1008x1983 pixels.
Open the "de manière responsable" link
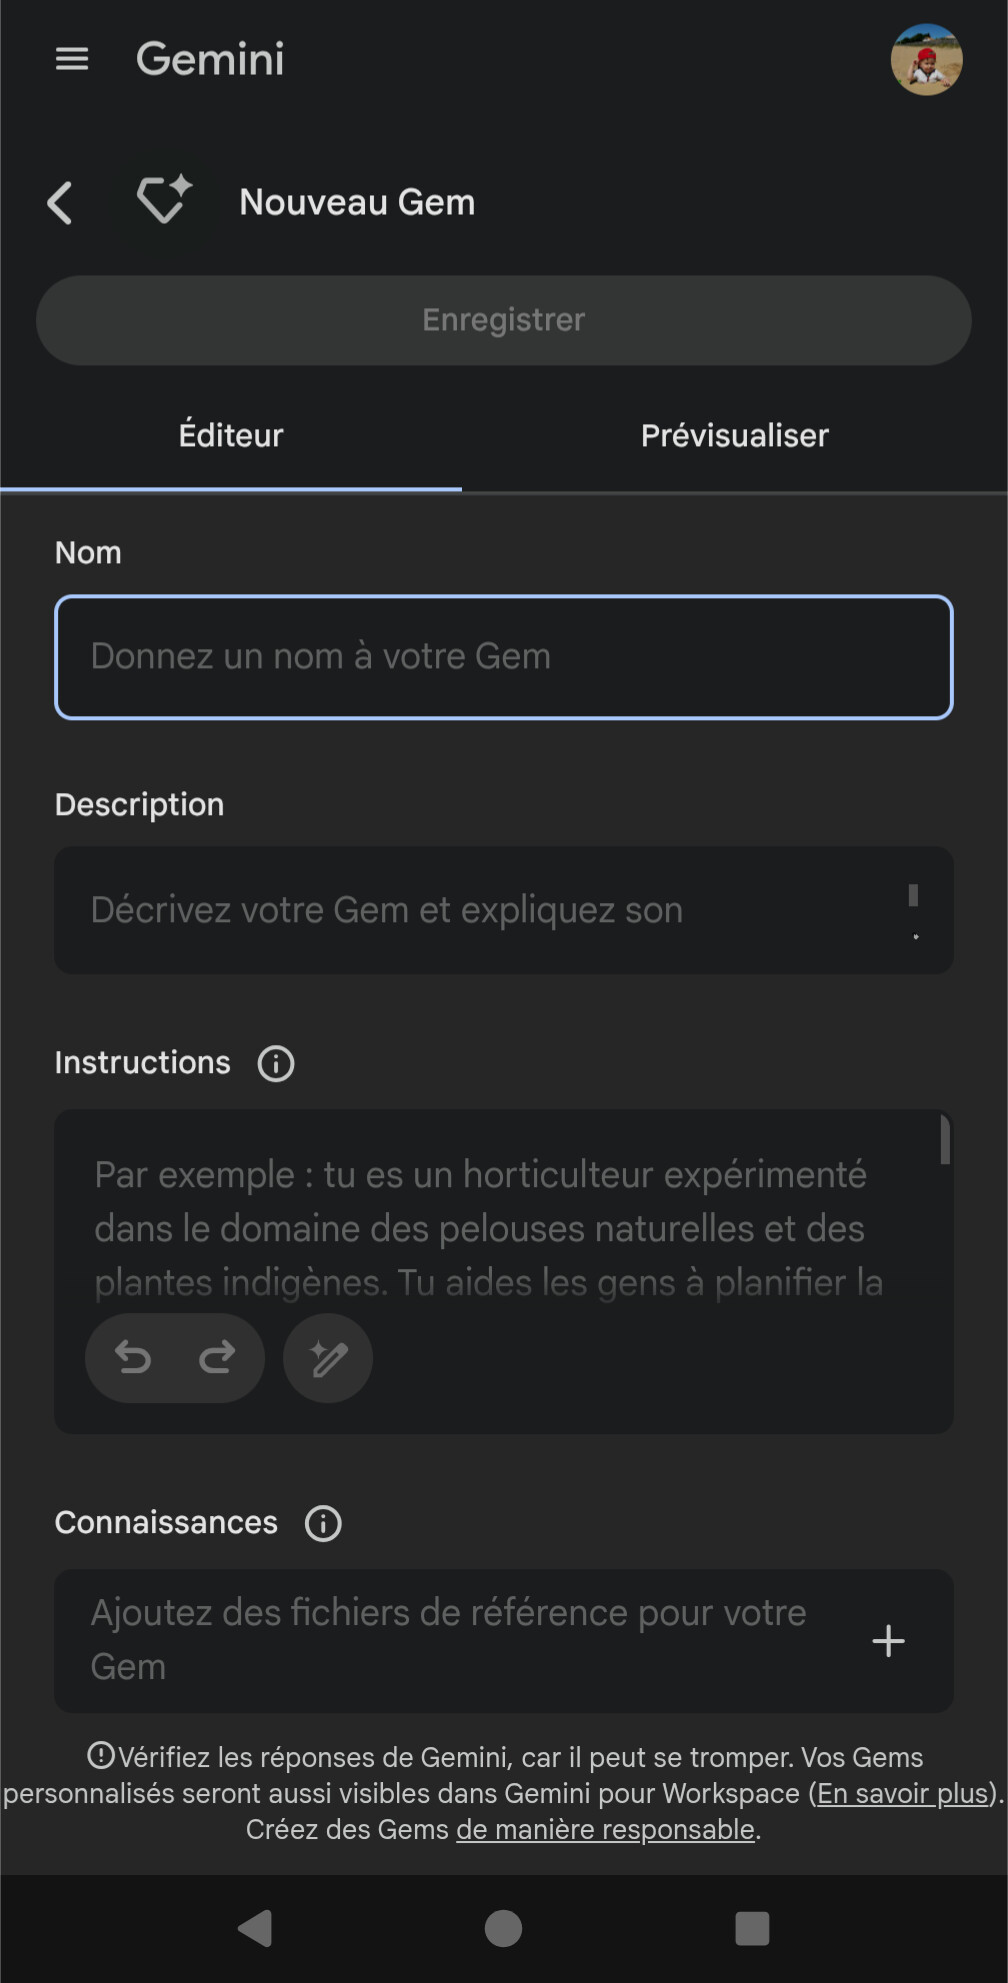605,1830
